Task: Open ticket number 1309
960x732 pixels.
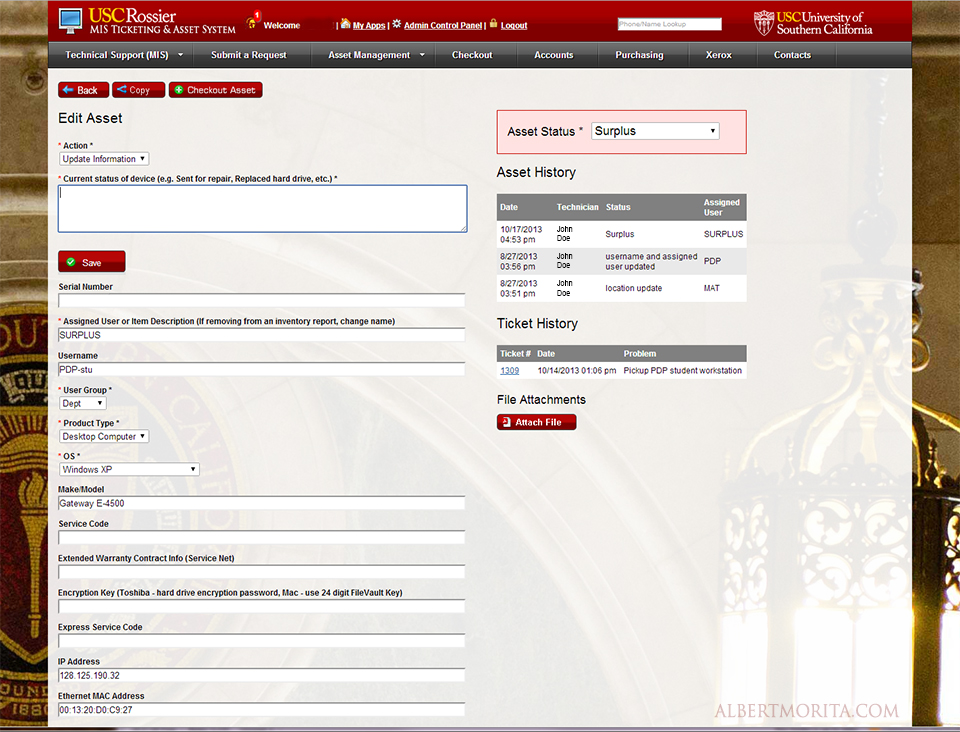Action: pos(509,371)
